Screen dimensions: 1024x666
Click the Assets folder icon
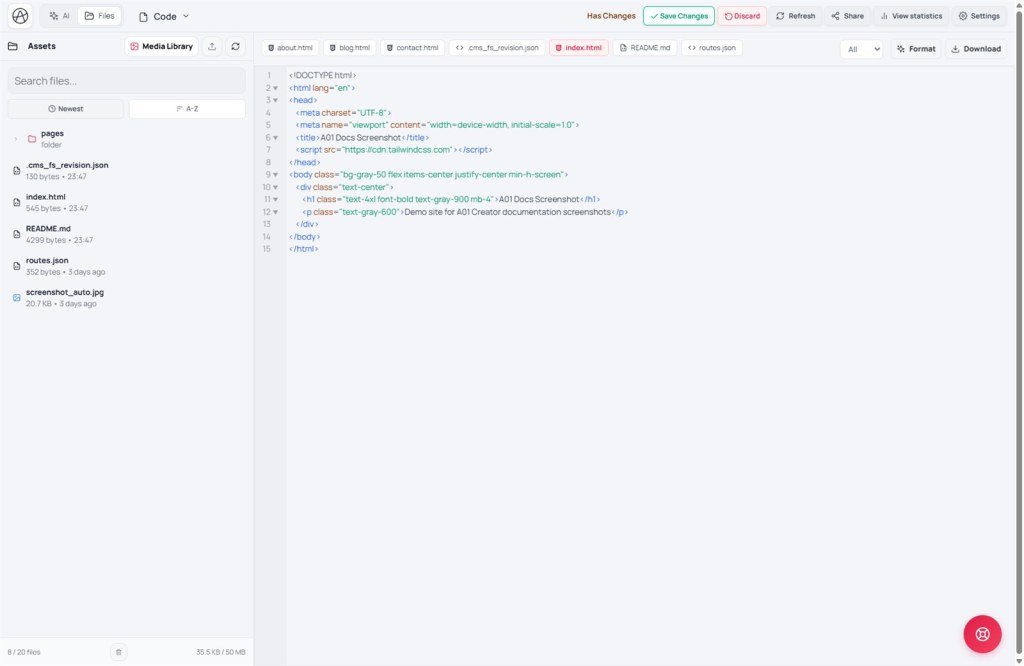pos(12,46)
